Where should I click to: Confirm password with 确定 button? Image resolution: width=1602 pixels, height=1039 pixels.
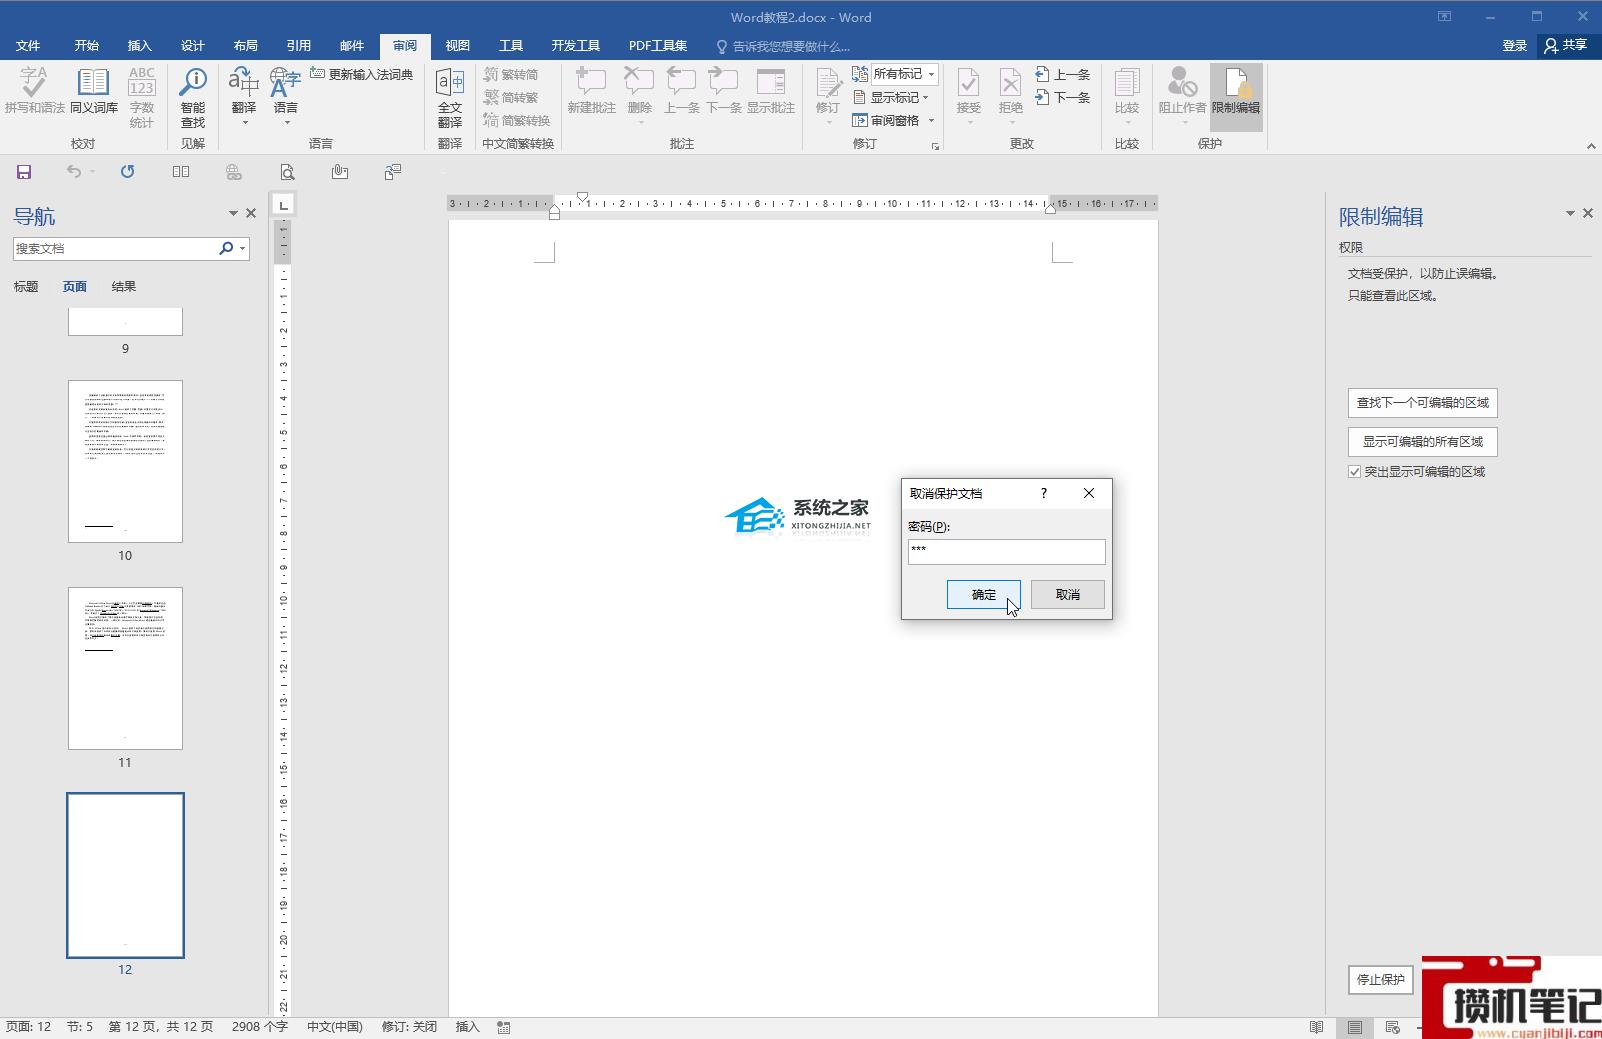tap(984, 595)
